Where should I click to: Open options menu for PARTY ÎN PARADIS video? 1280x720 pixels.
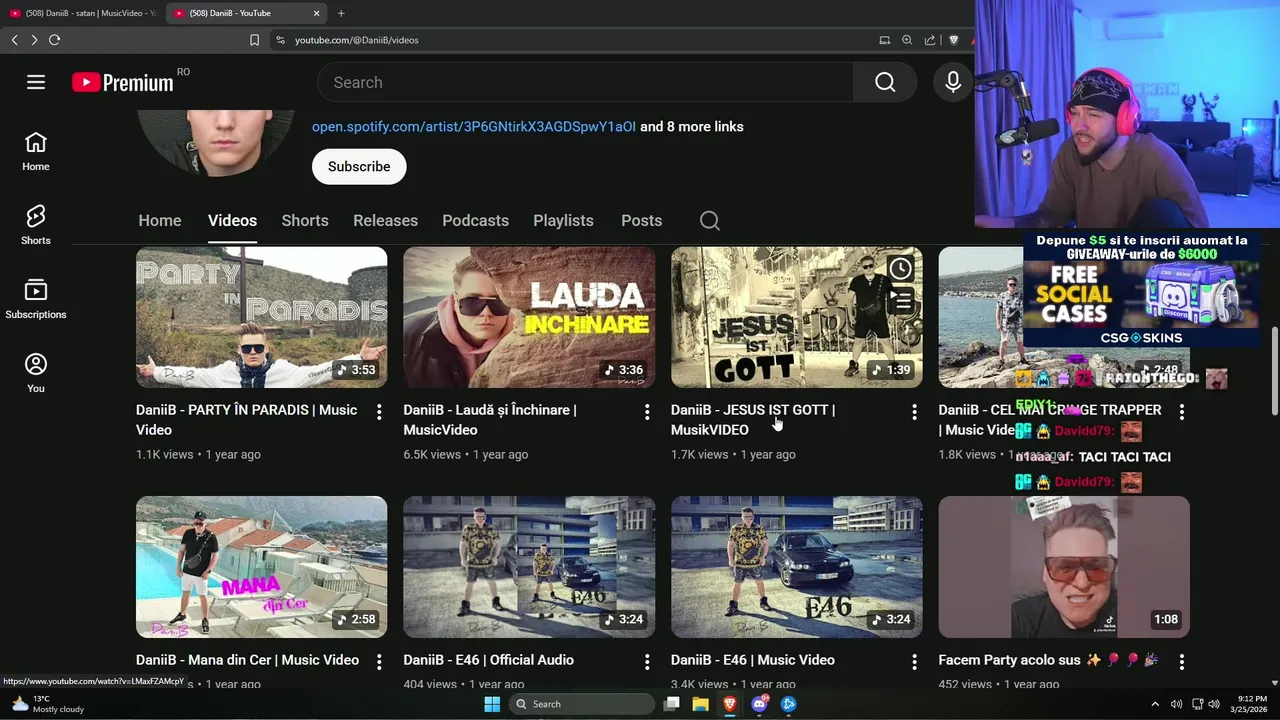tap(379, 412)
